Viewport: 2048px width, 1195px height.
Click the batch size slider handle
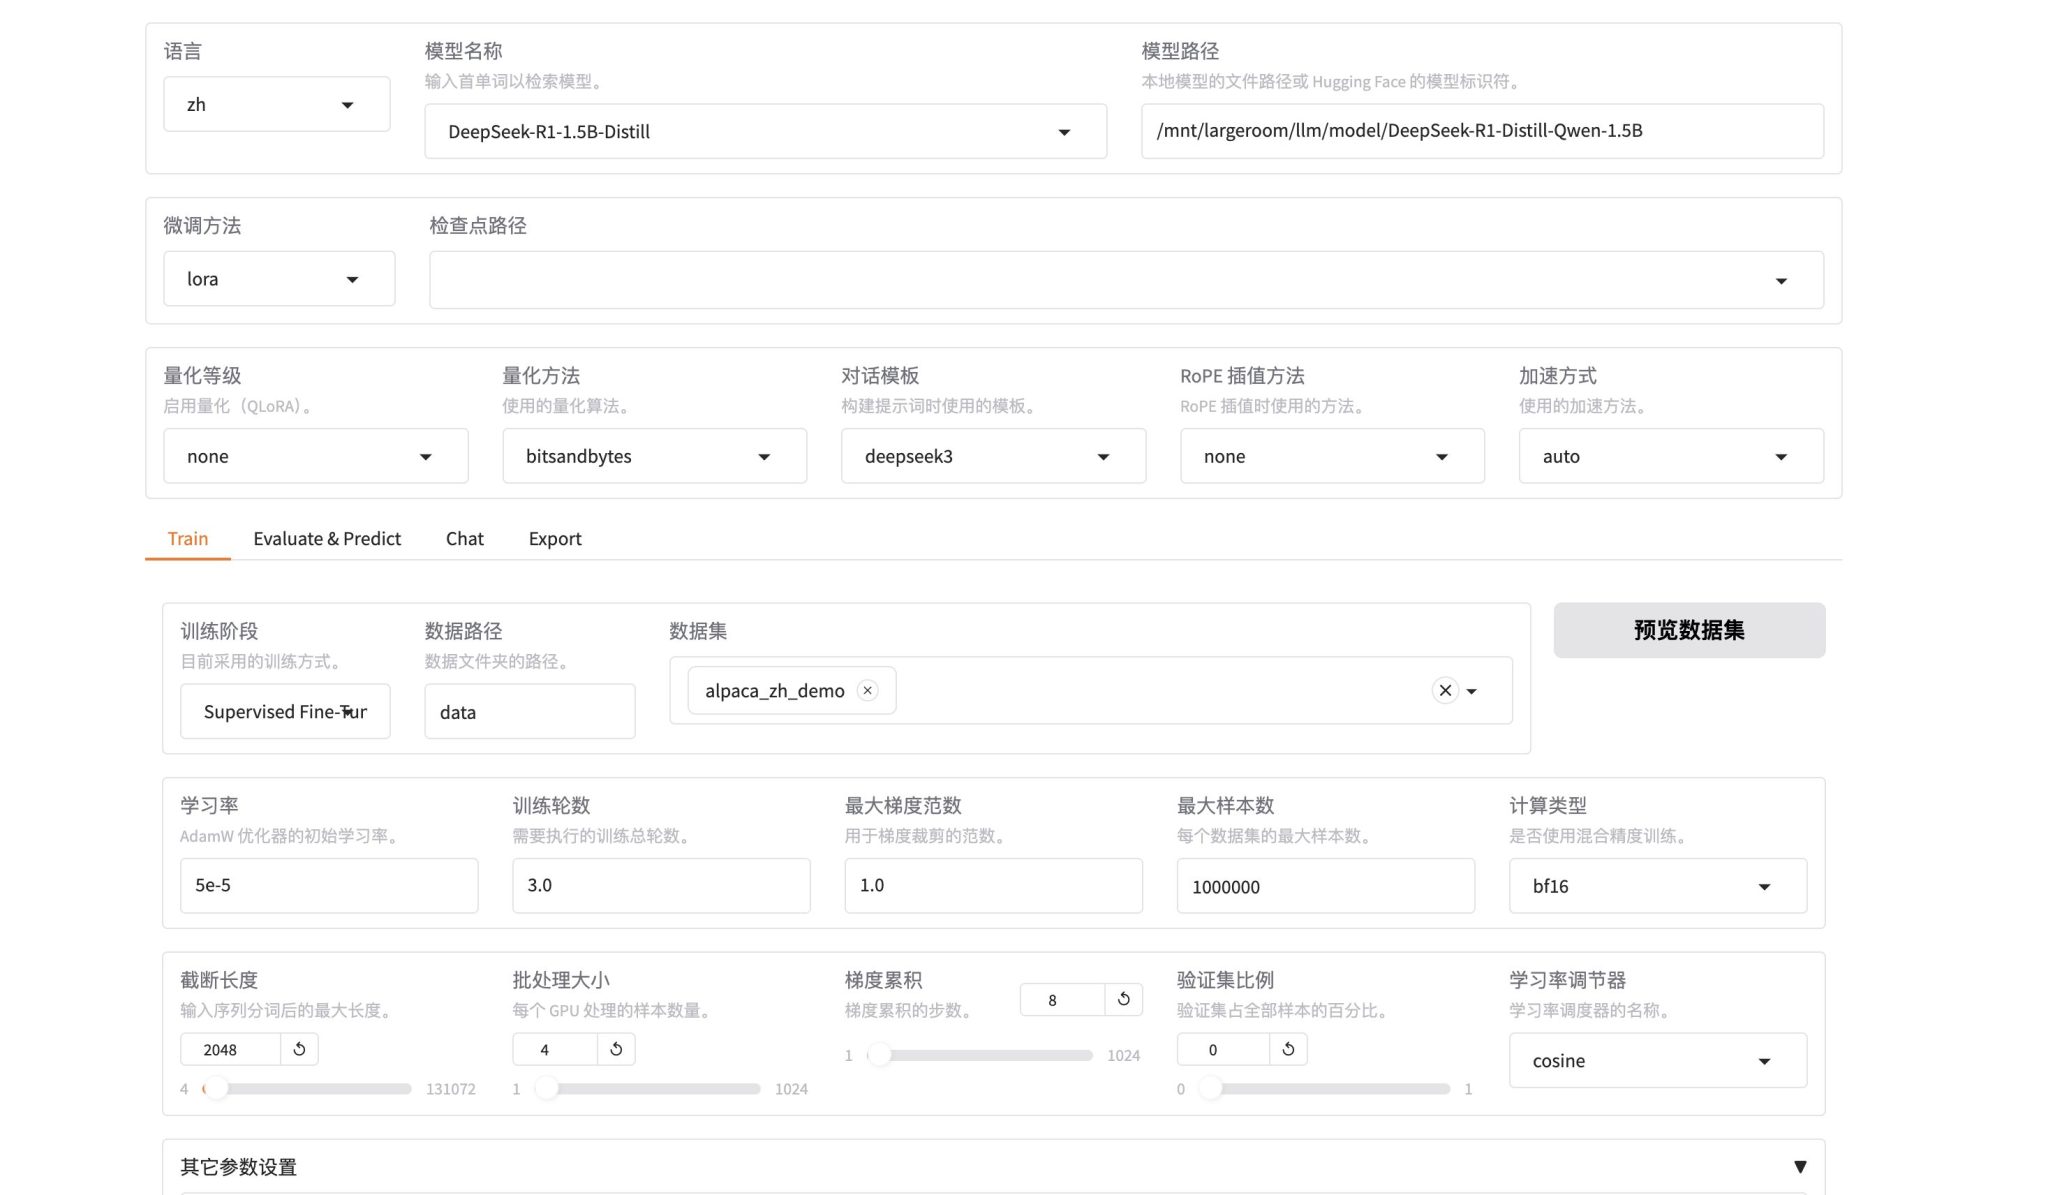(x=547, y=1088)
